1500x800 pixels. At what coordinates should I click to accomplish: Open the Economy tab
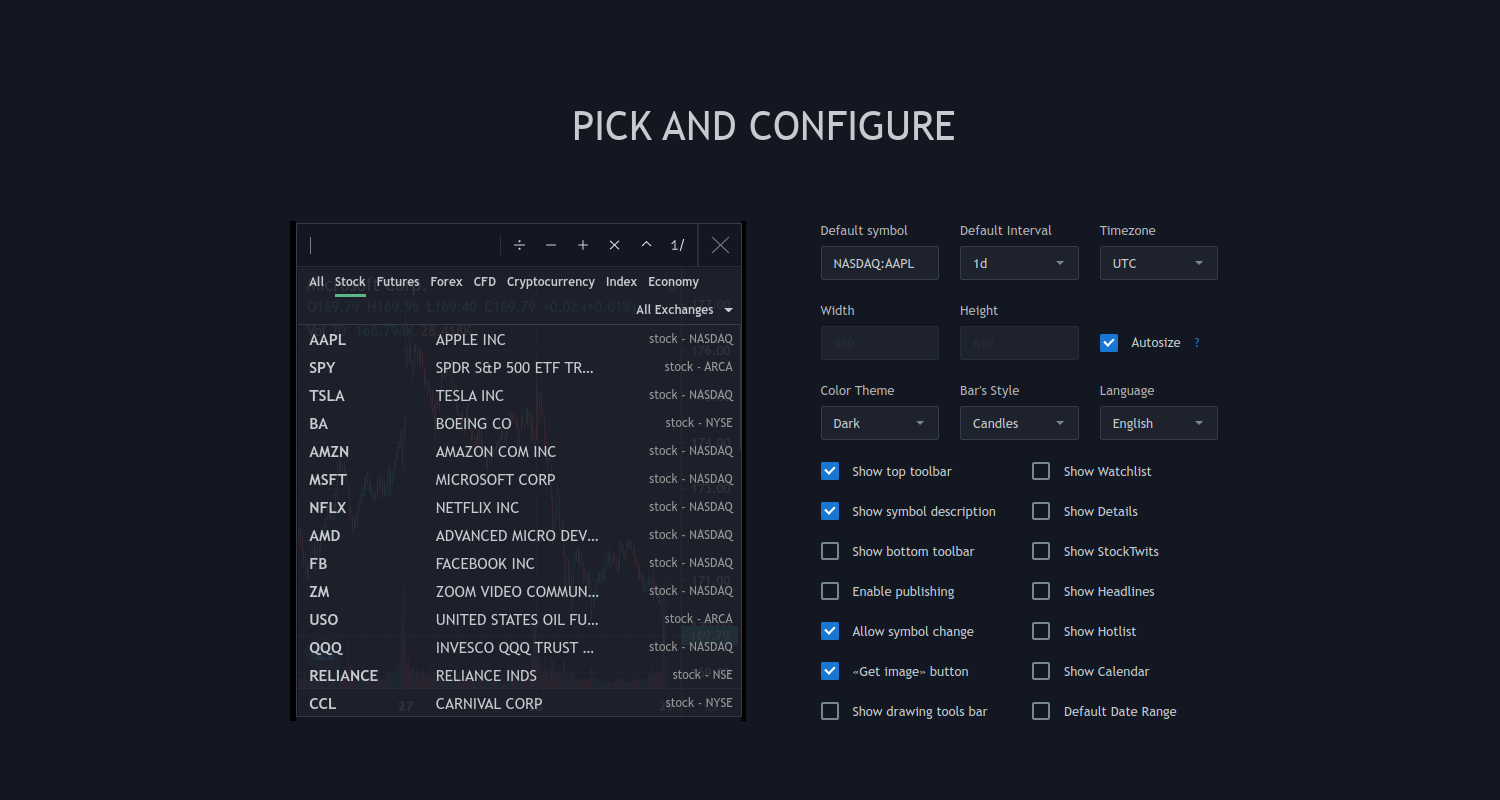click(x=673, y=281)
